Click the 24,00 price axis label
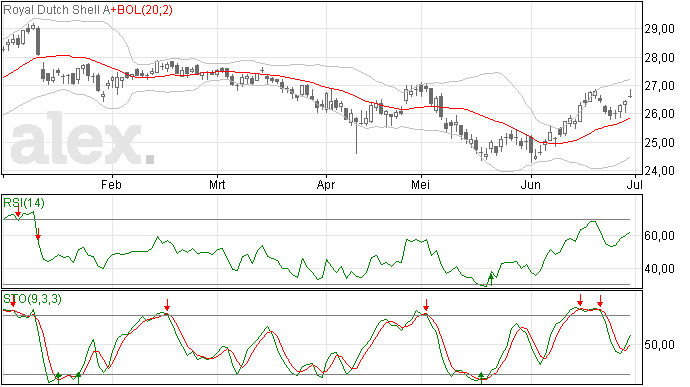The height and width of the screenshot is (387, 690). point(659,171)
